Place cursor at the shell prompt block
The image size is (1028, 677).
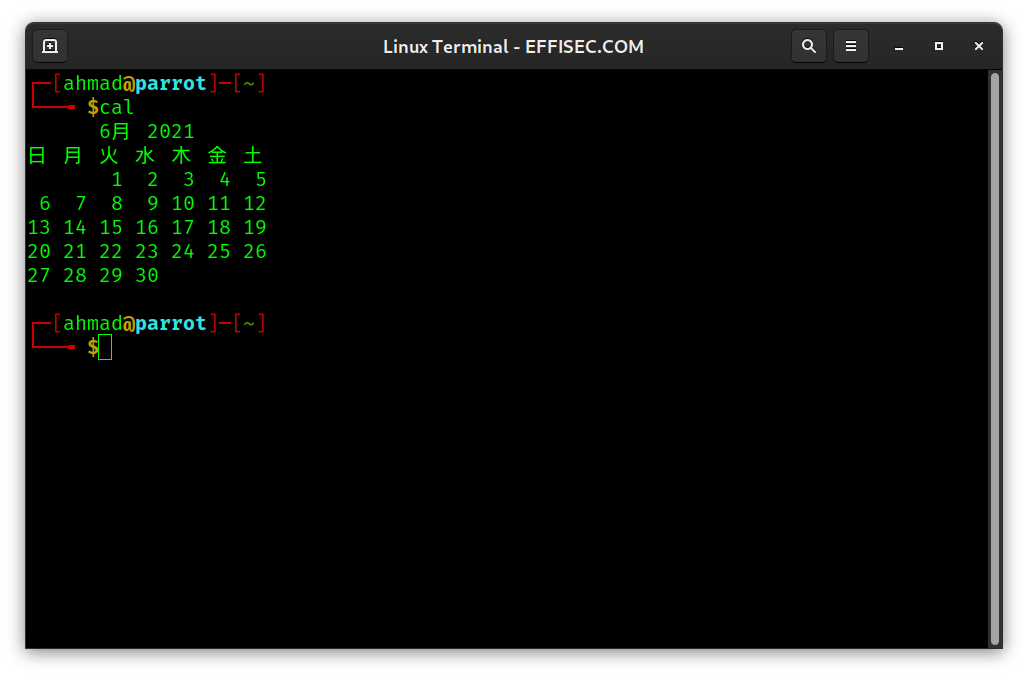point(104,346)
